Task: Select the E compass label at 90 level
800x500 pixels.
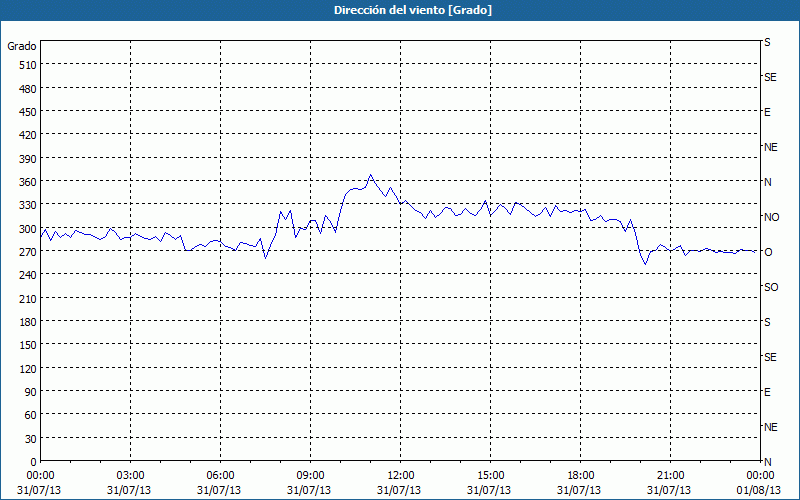Action: 767,392
